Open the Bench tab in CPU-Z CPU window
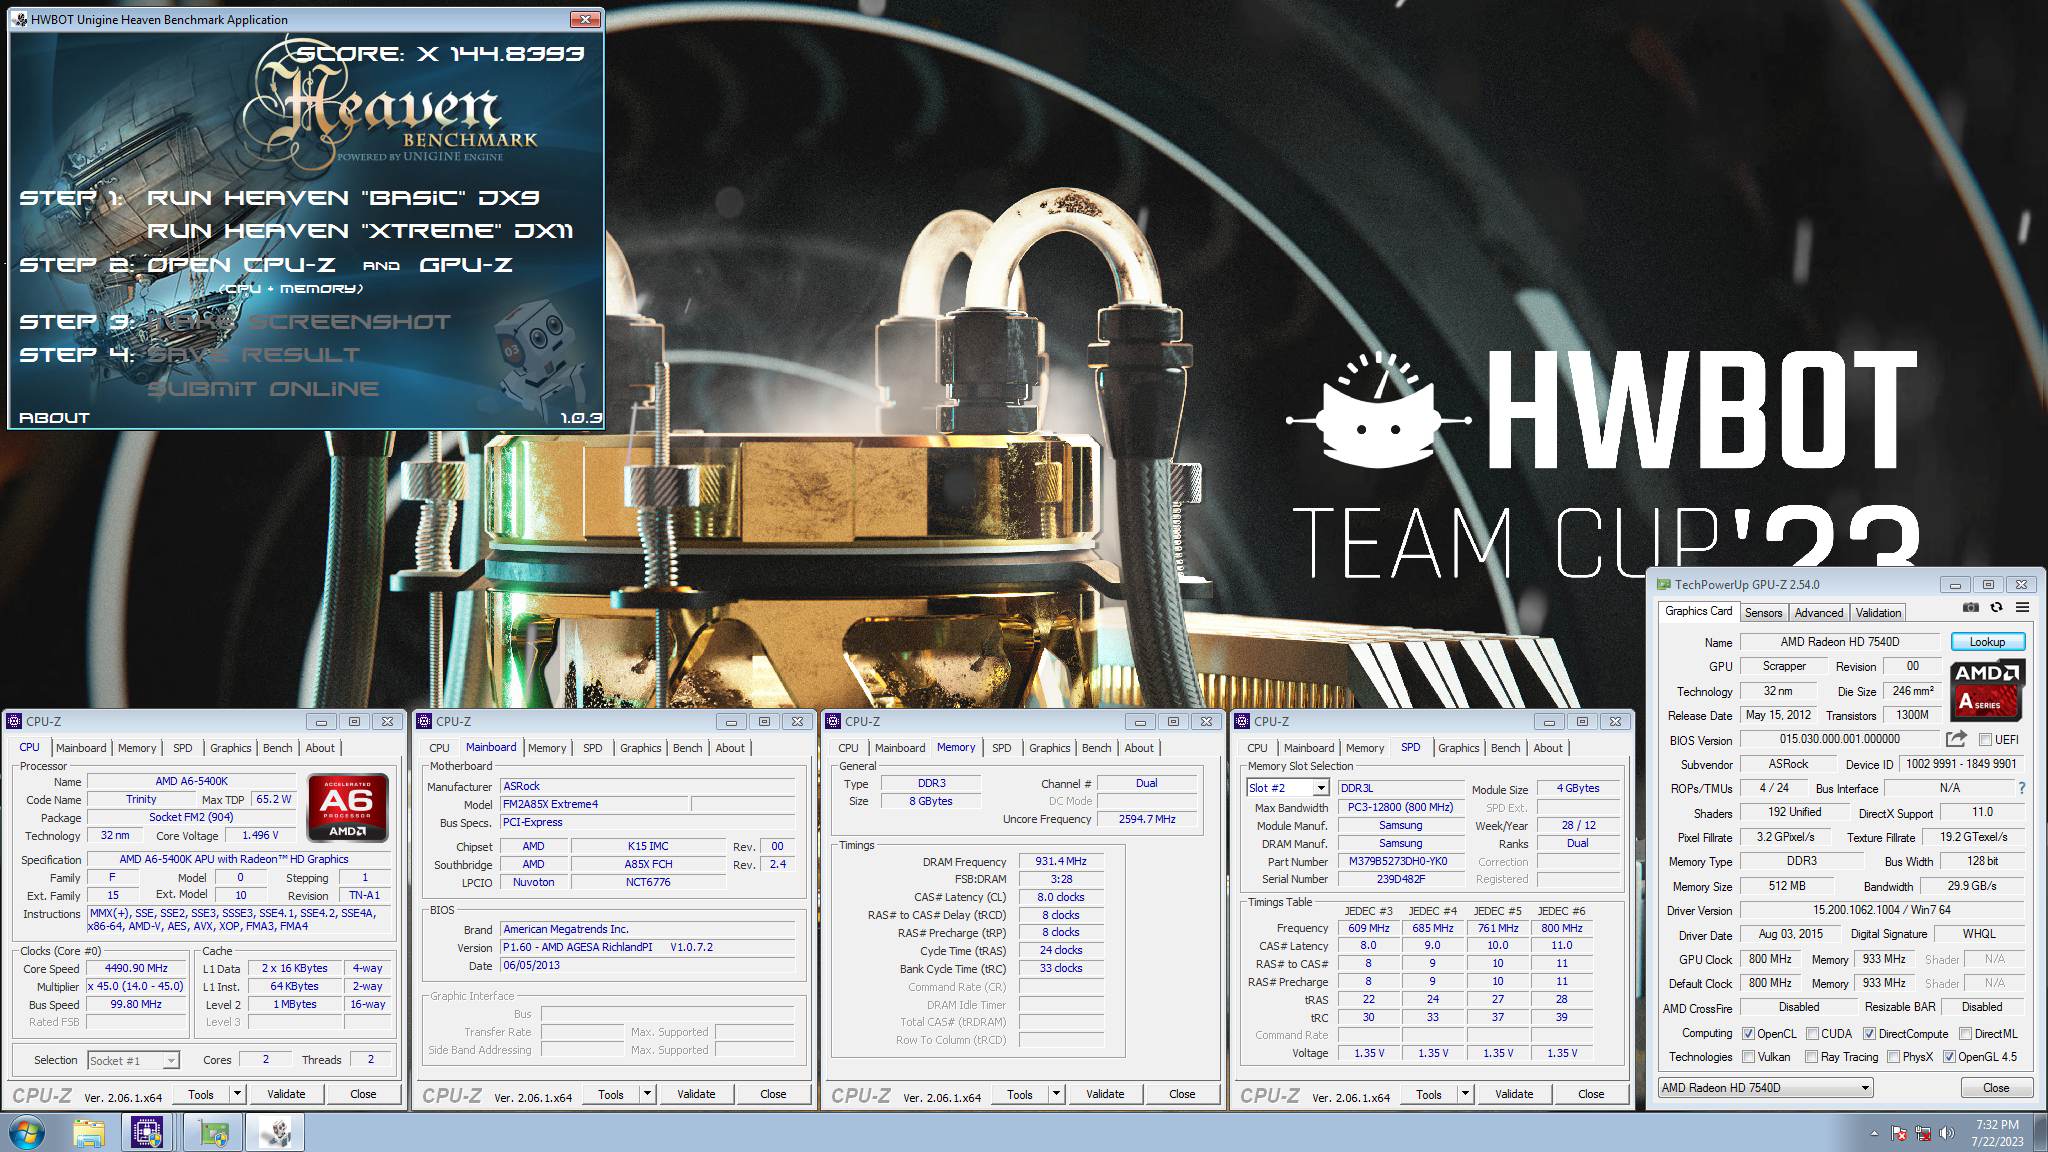 (278, 748)
